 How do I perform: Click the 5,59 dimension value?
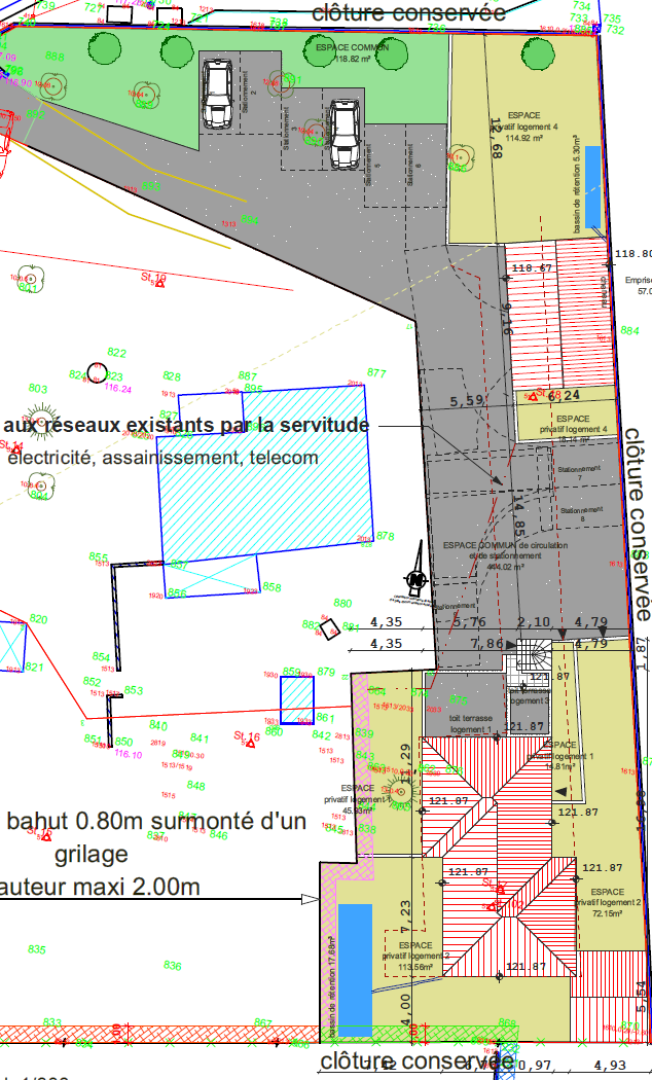pyautogui.click(x=468, y=401)
